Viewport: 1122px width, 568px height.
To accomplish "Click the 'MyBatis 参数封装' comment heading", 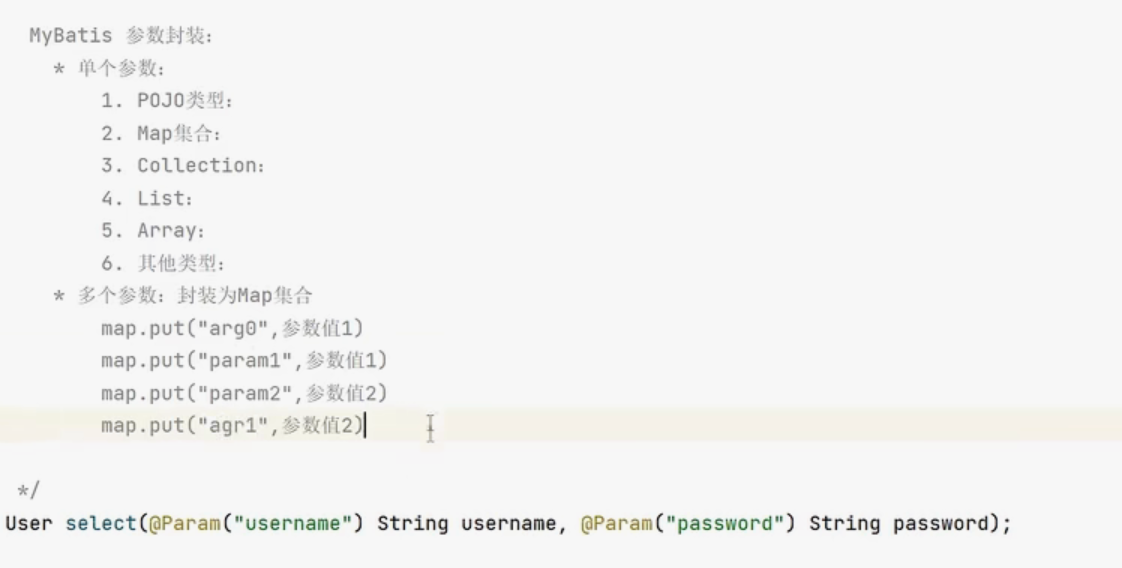I will [120, 36].
